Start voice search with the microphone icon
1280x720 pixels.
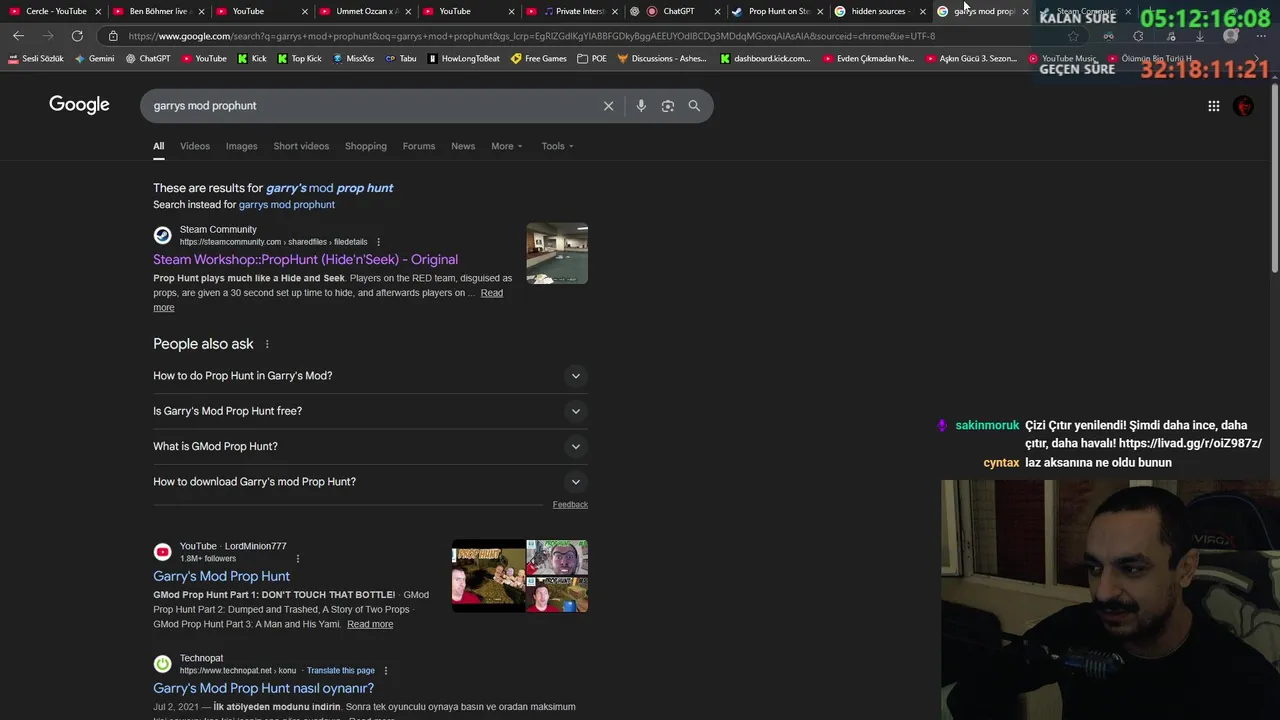641,106
